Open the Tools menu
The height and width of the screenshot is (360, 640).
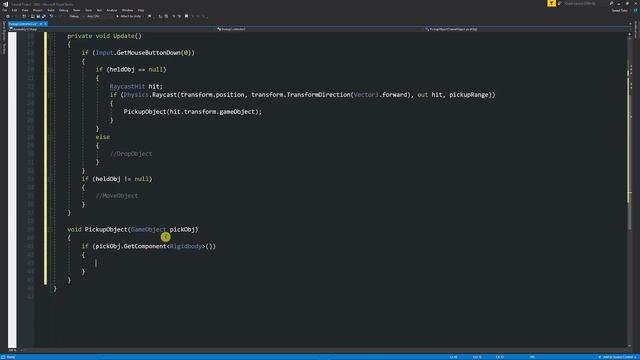click(x=89, y=10)
